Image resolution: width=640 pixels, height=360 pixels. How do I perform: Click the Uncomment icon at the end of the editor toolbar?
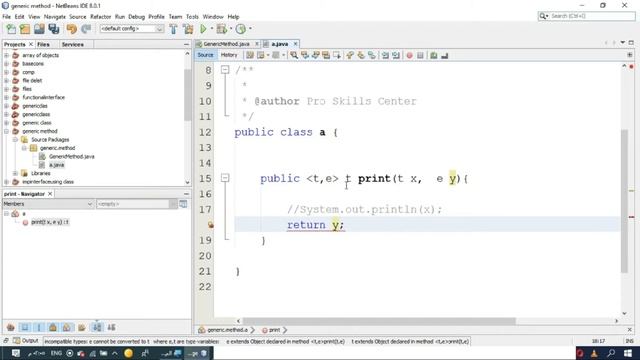pyautogui.click(x=444, y=55)
